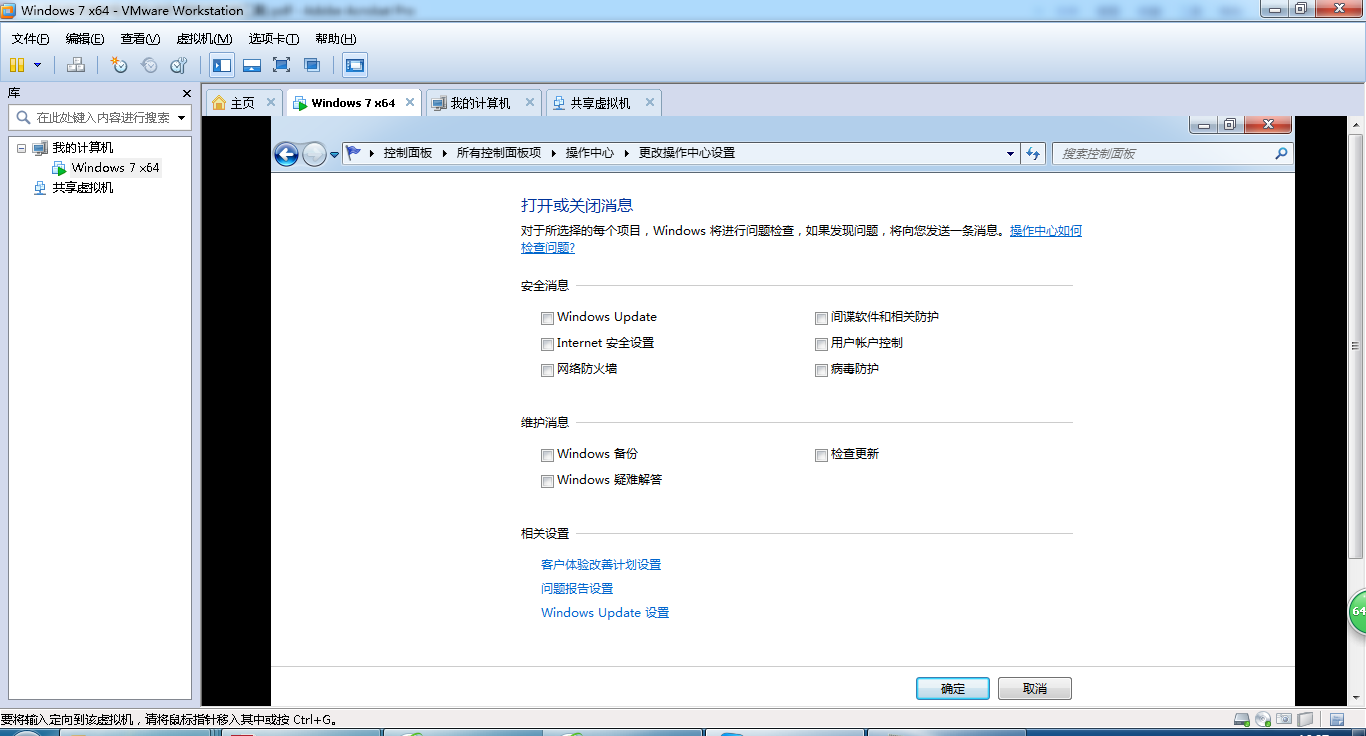Take a snapshot using the clock-star icon
This screenshot has height=736, width=1366.
(119, 65)
